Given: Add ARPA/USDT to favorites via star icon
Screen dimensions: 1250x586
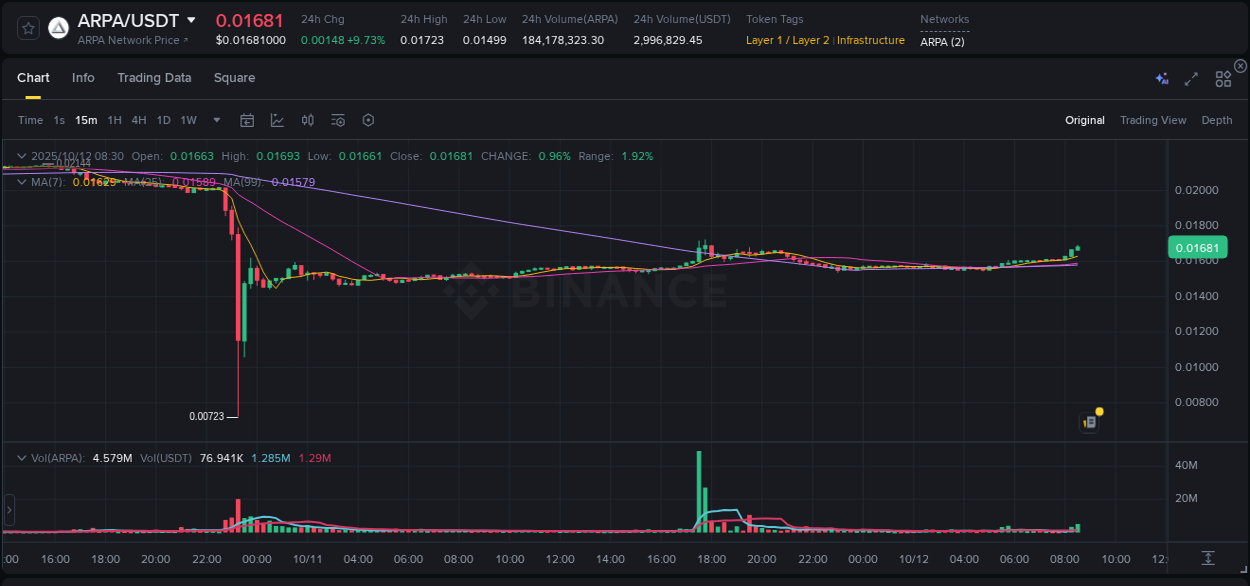Looking at the screenshot, I should pyautogui.click(x=27, y=27).
